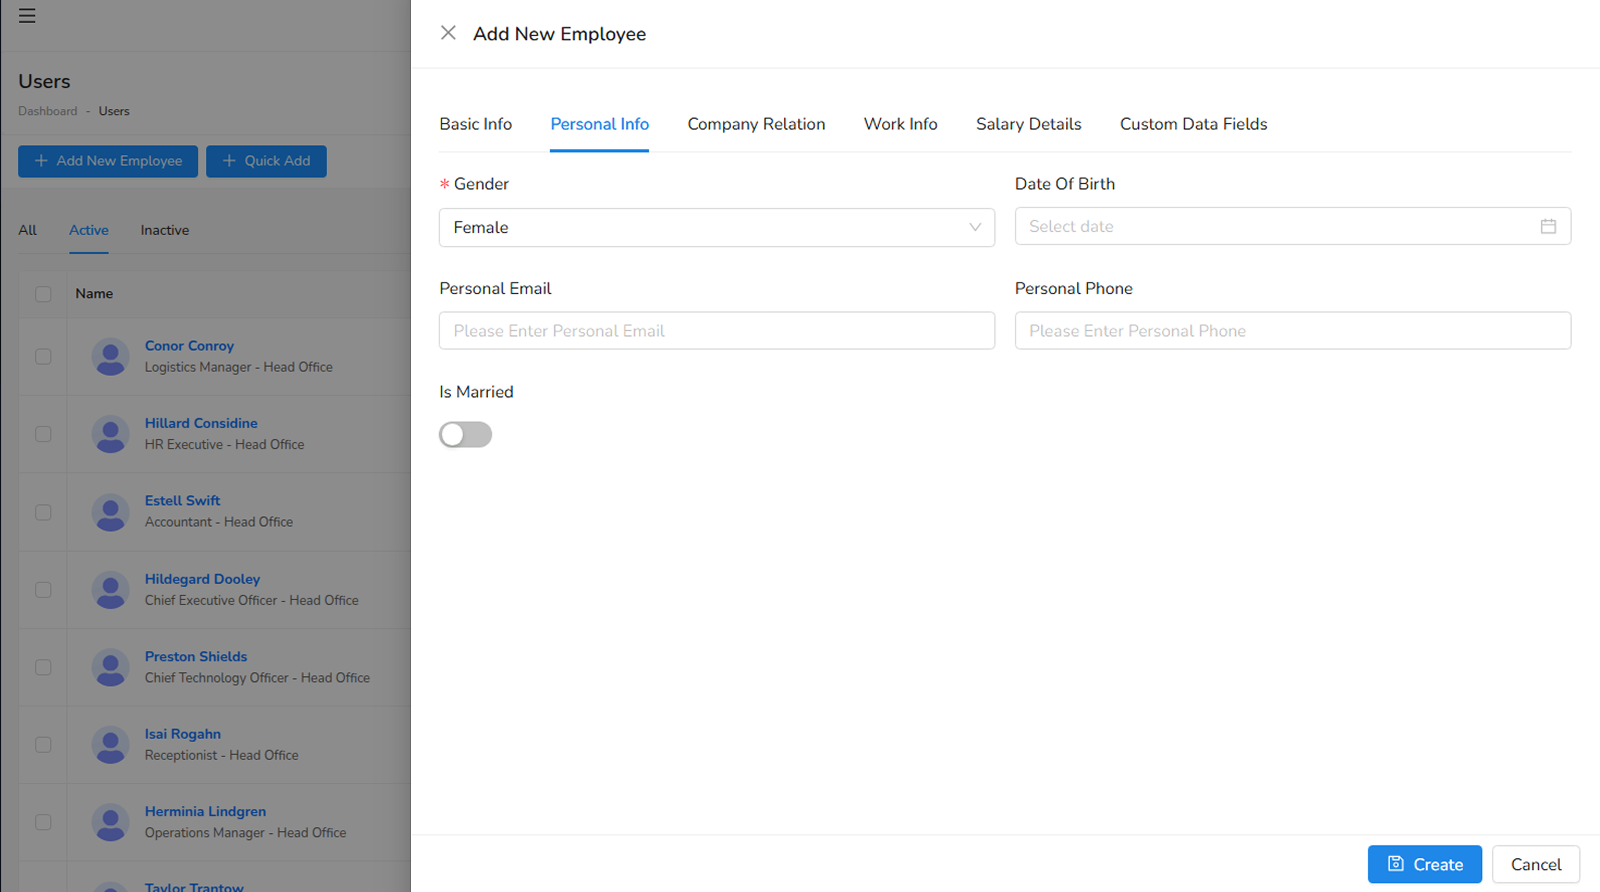1600x892 pixels.
Task: Go to the Work Info tab
Action: (901, 124)
